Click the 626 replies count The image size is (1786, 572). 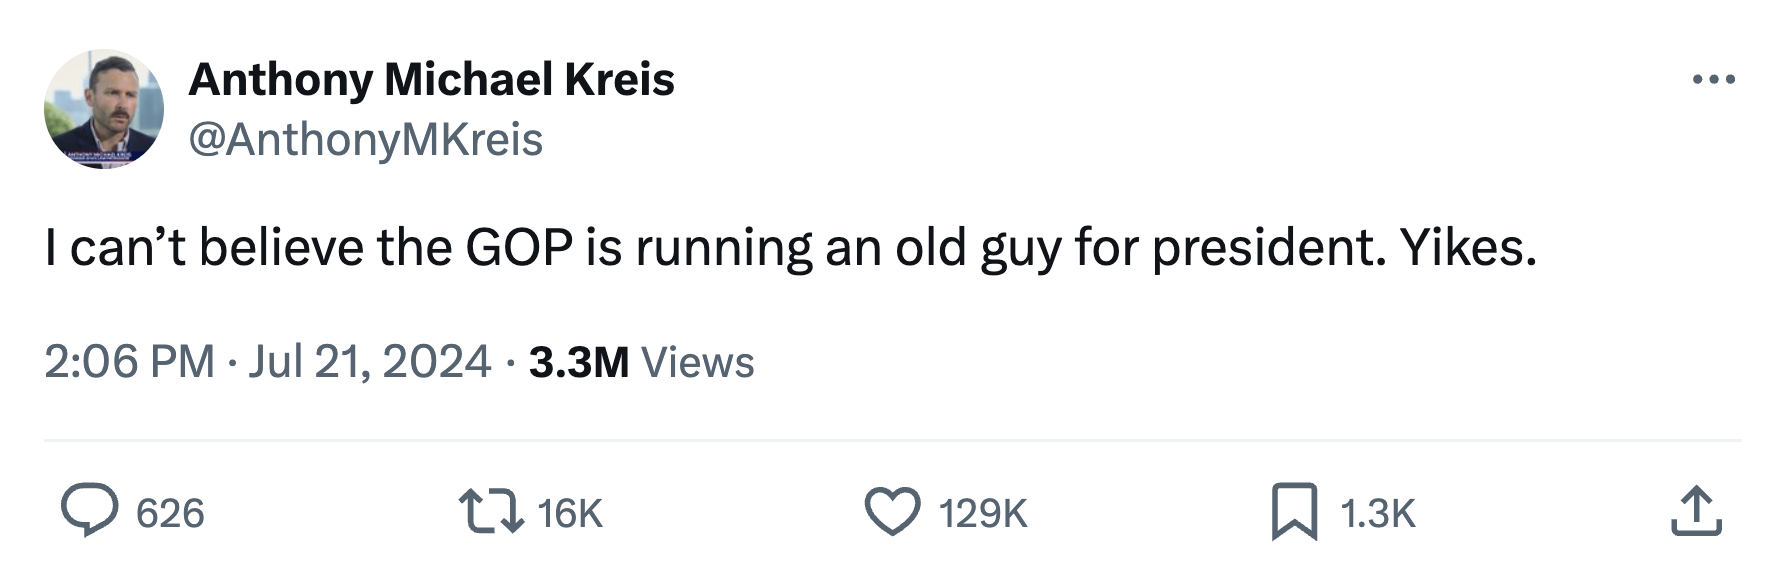tap(170, 514)
